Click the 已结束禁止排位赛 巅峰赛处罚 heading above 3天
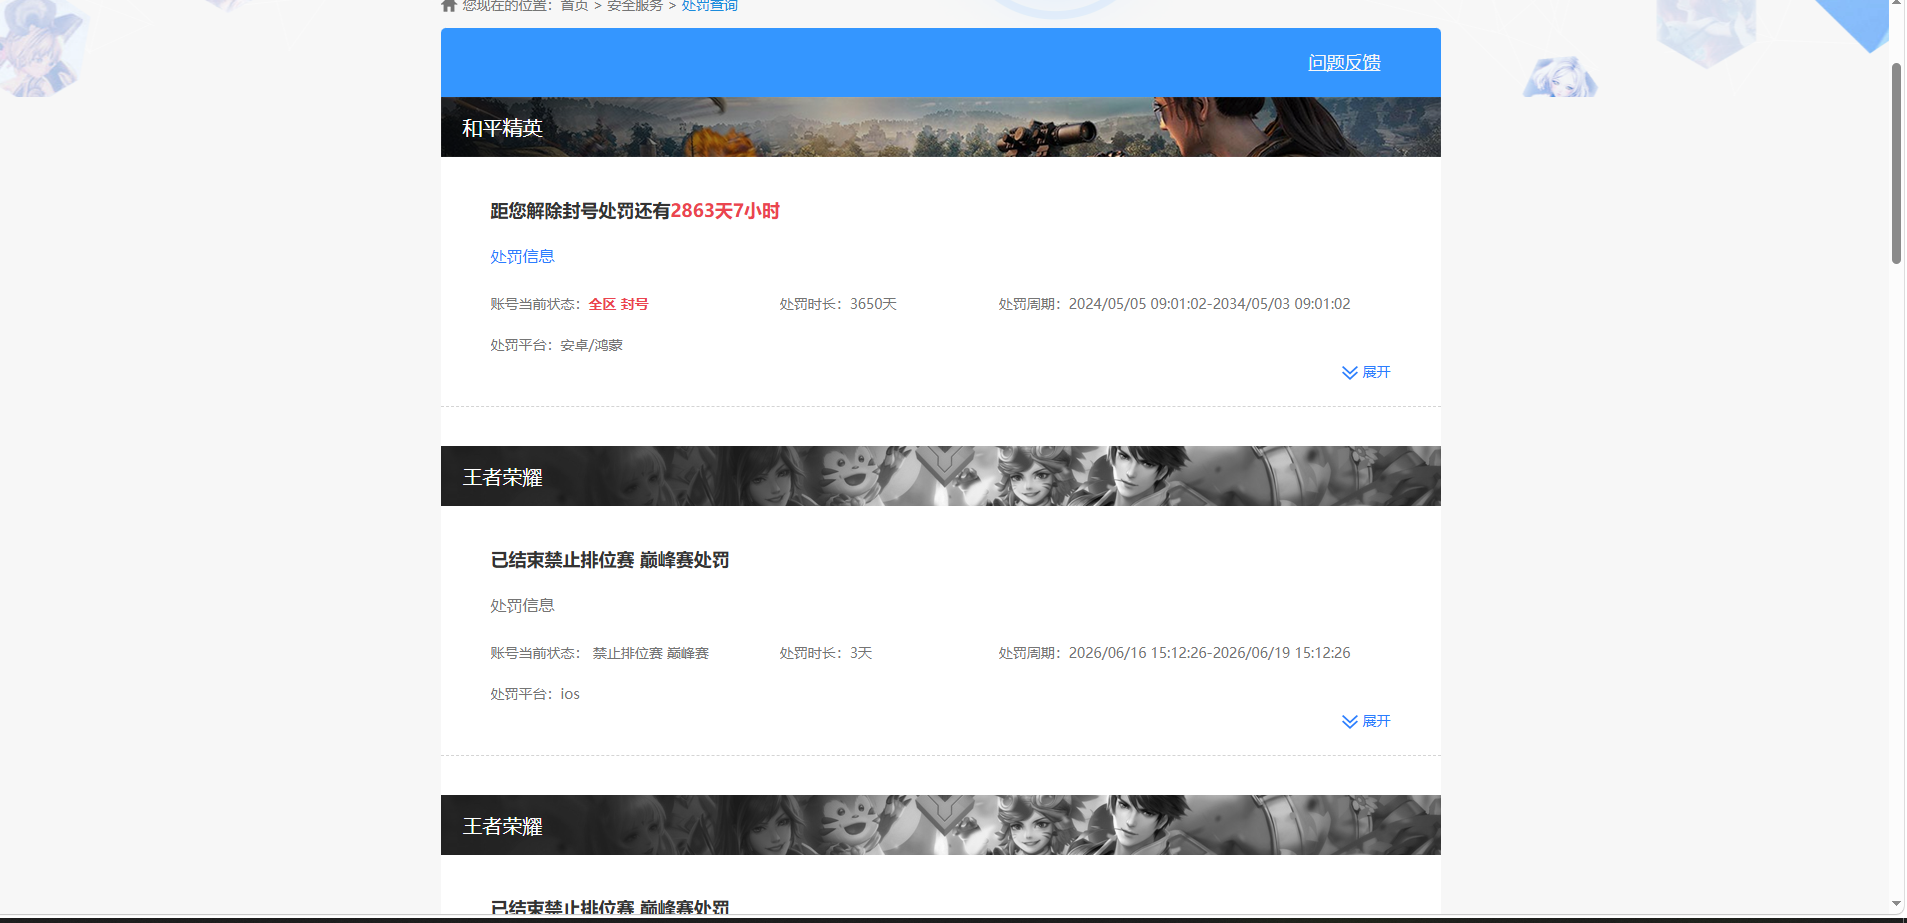The image size is (1907, 923). click(610, 560)
